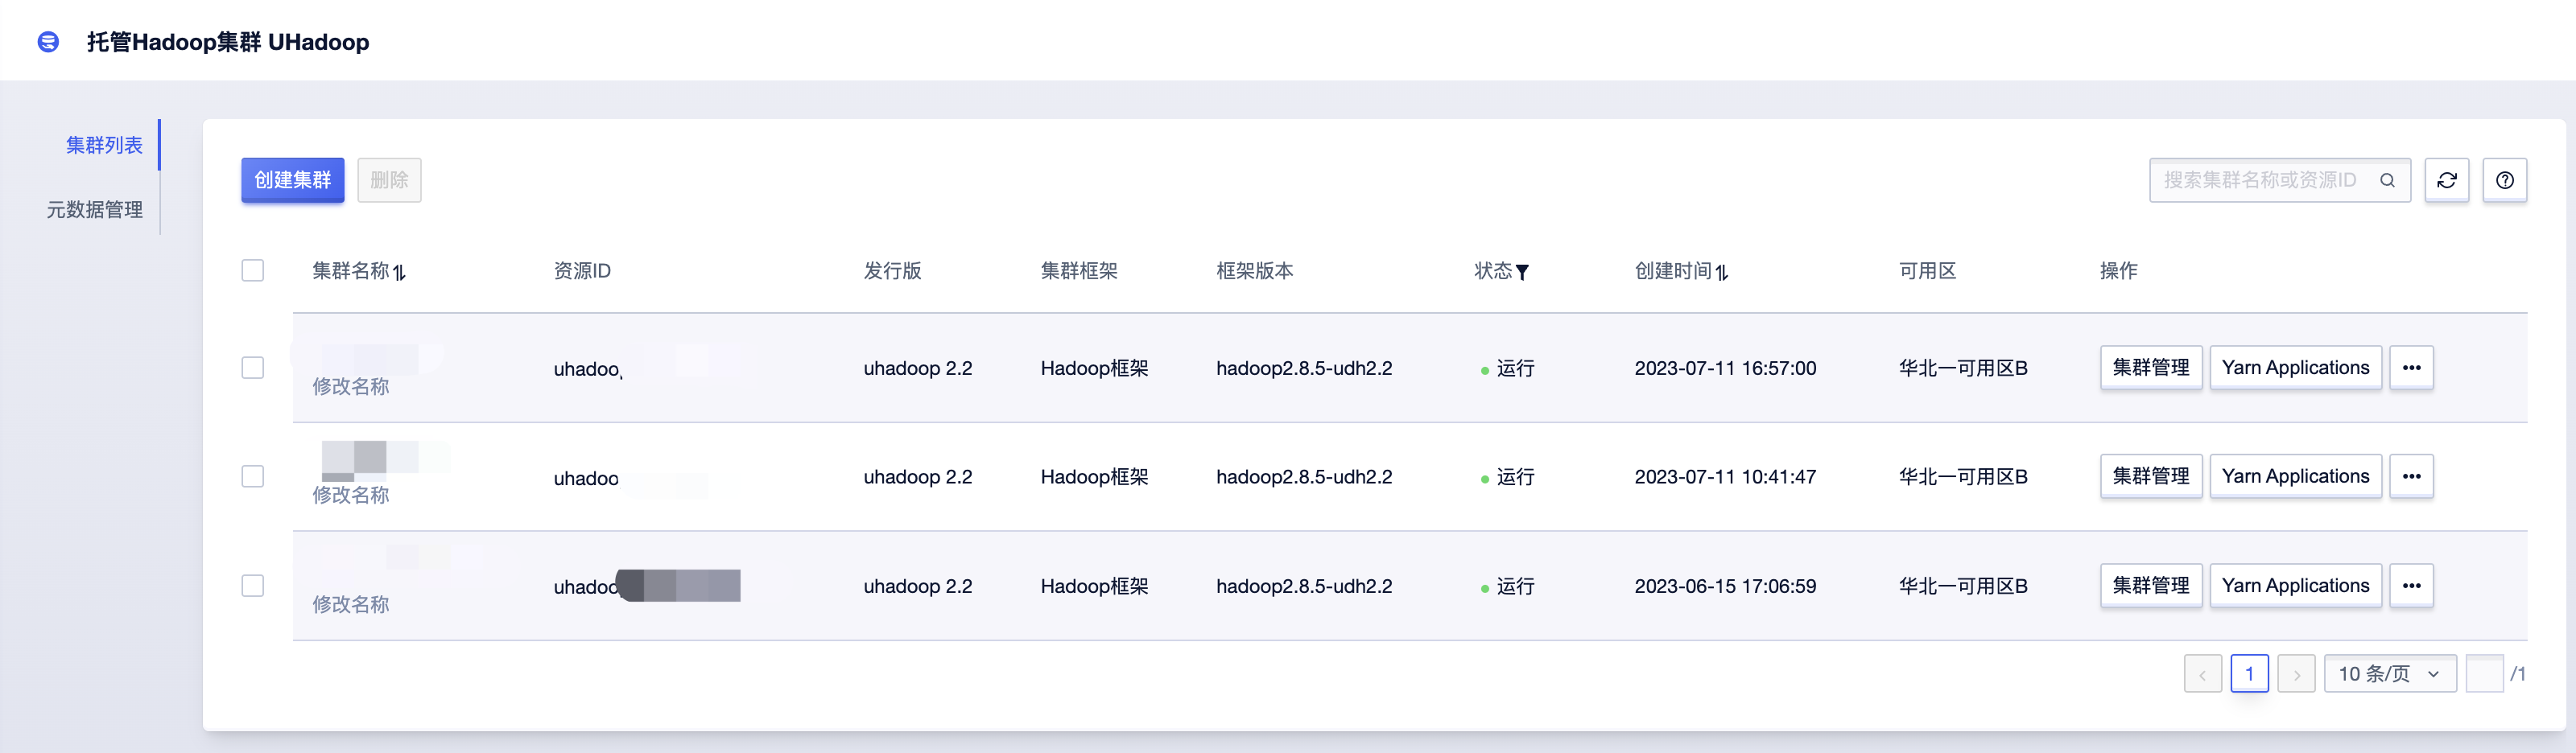The width and height of the screenshot is (2576, 753).
Task: Open 元数据管理 in the sidebar
Action: click(x=95, y=210)
